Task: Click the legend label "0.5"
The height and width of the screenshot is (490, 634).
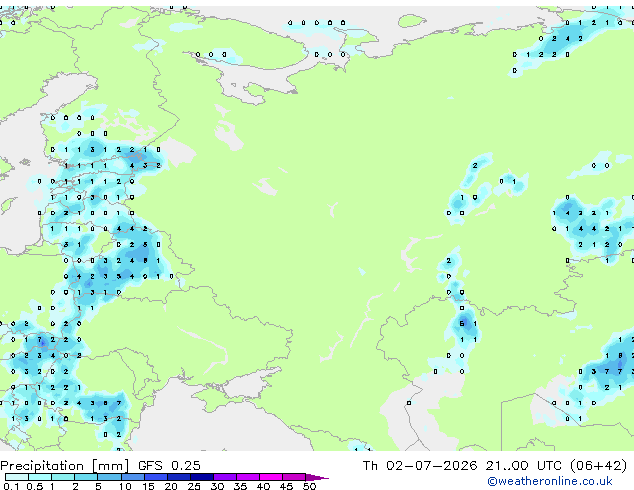Action: 35,486
